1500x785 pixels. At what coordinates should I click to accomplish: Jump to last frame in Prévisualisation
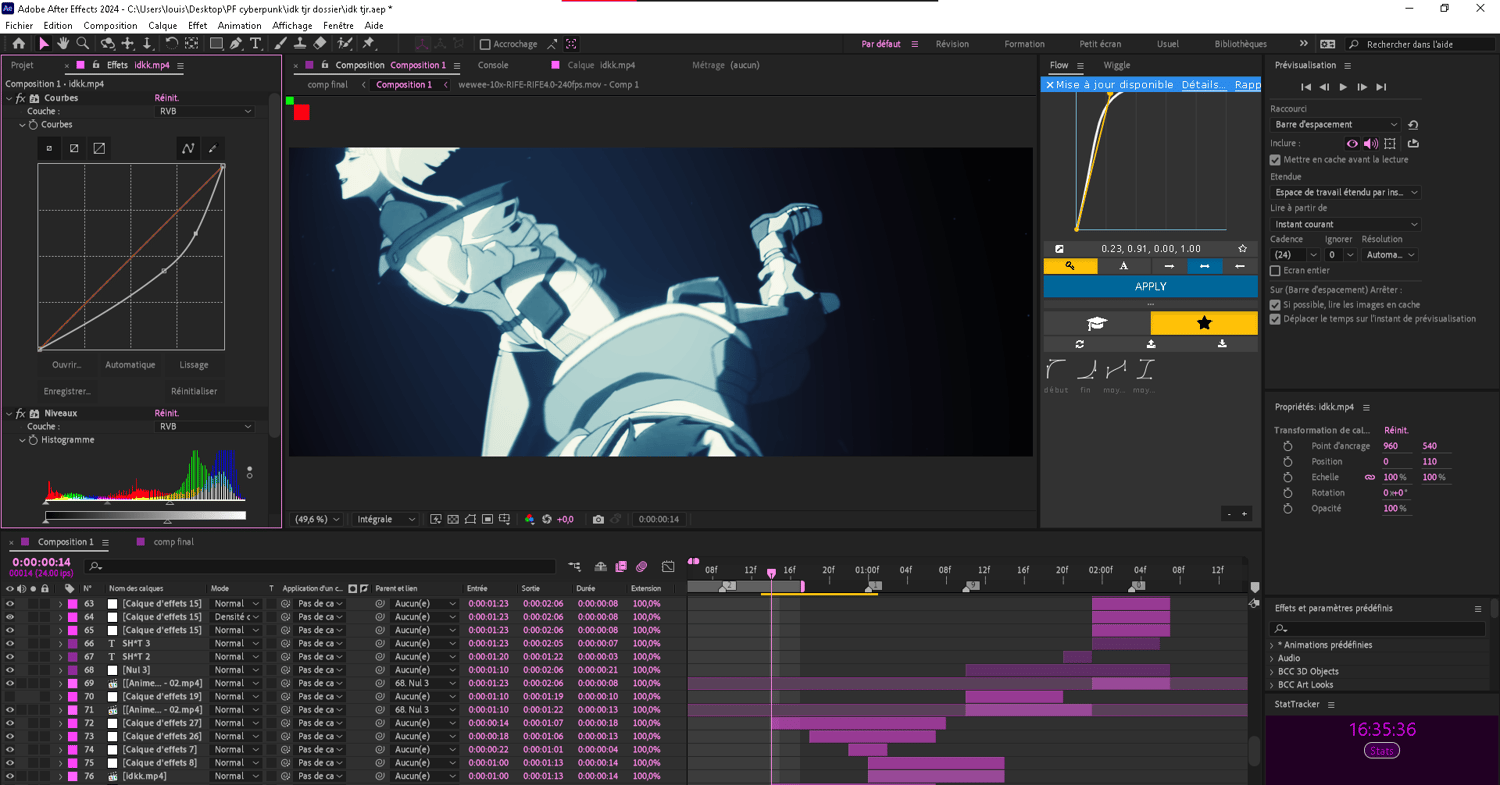[x=1381, y=87]
